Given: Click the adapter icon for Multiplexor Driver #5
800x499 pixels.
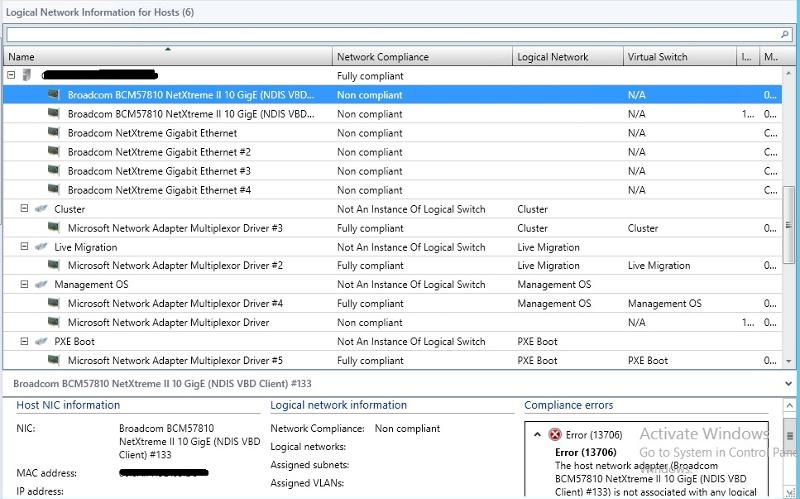Looking at the screenshot, I should point(54,360).
